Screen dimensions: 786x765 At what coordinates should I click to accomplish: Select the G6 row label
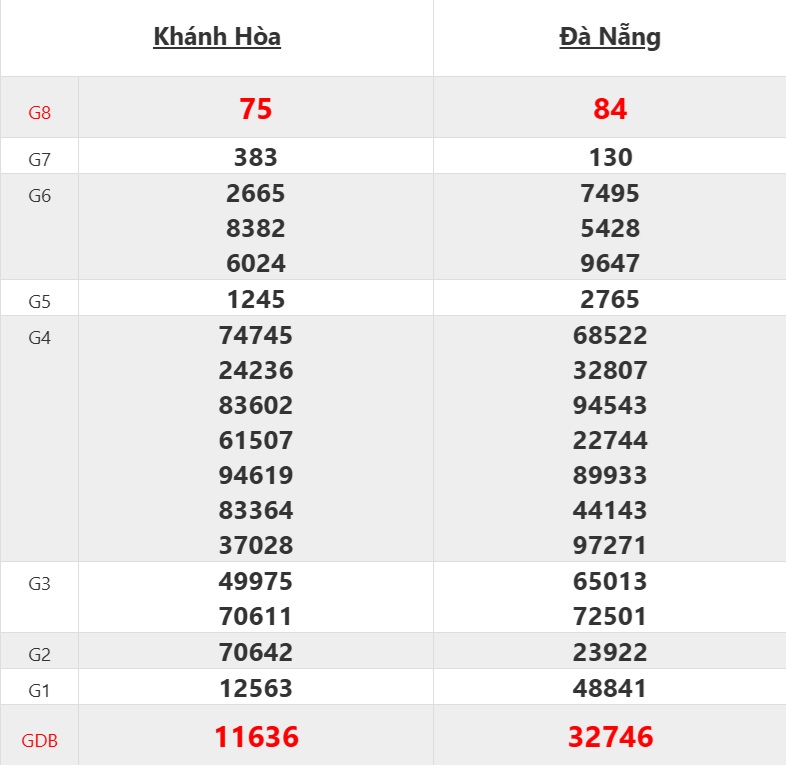(40, 196)
